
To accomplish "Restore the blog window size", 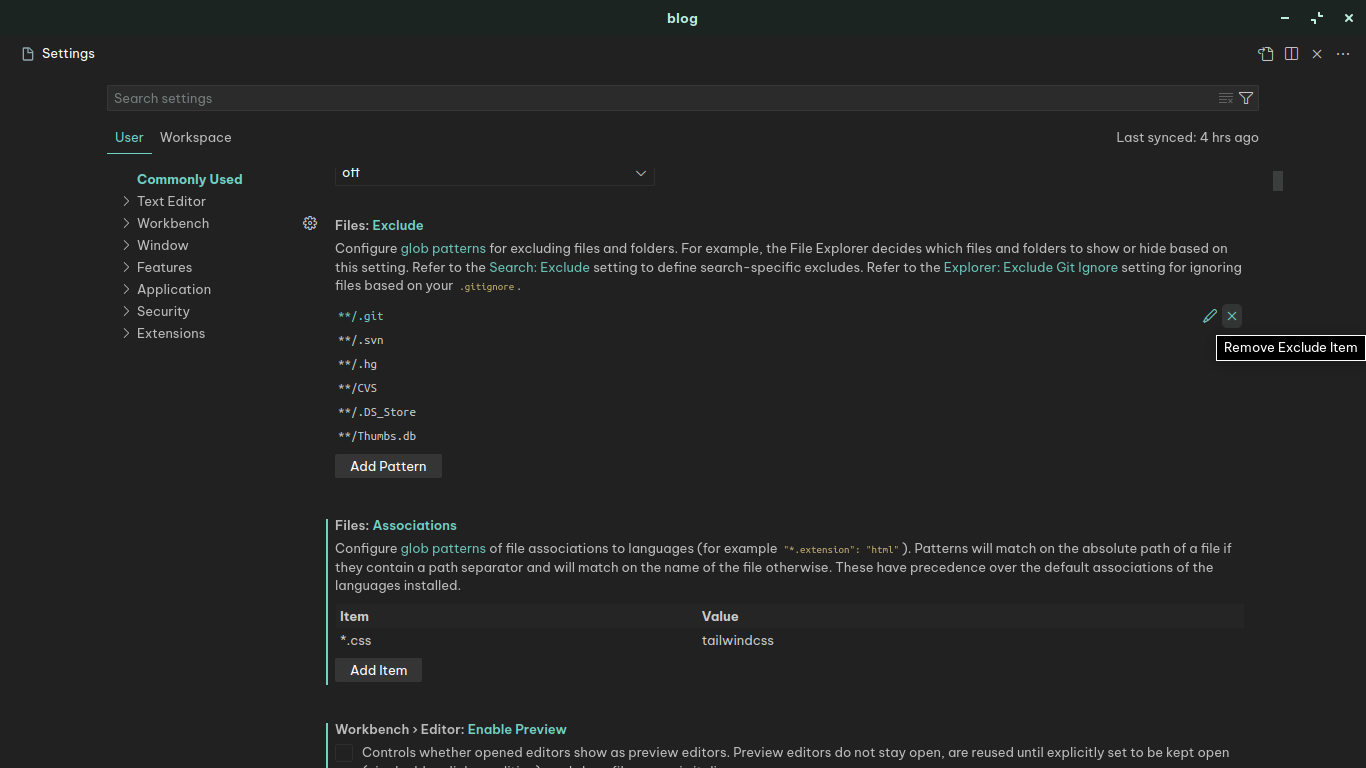I will [1317, 18].
